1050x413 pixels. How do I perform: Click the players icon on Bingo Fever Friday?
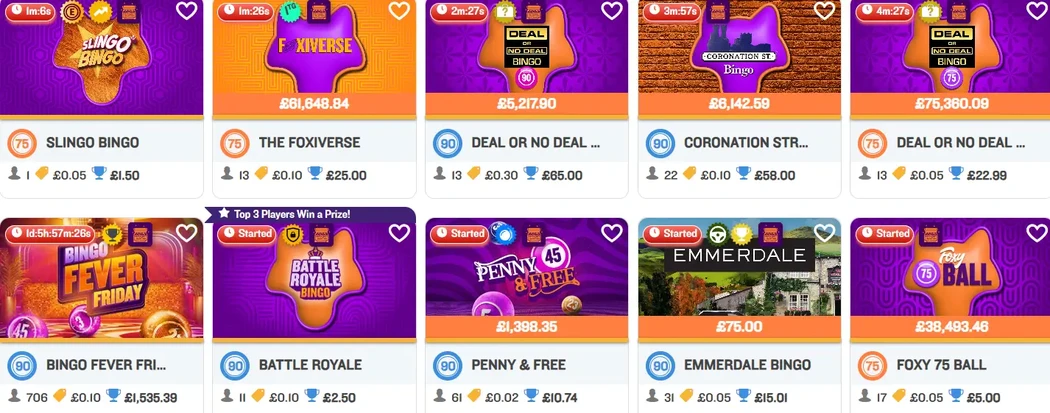coord(14,396)
